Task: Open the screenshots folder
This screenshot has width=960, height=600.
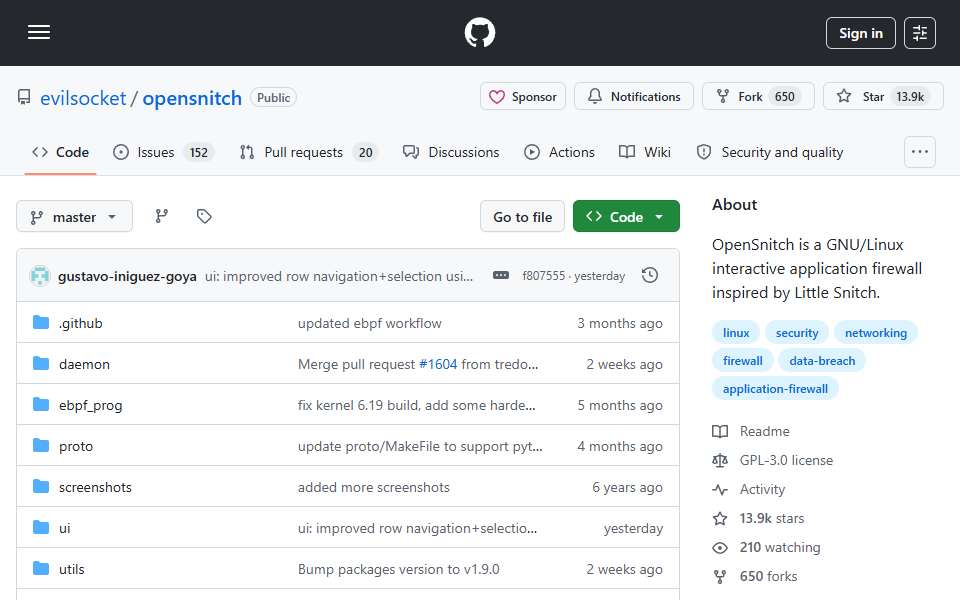Action: coord(96,487)
